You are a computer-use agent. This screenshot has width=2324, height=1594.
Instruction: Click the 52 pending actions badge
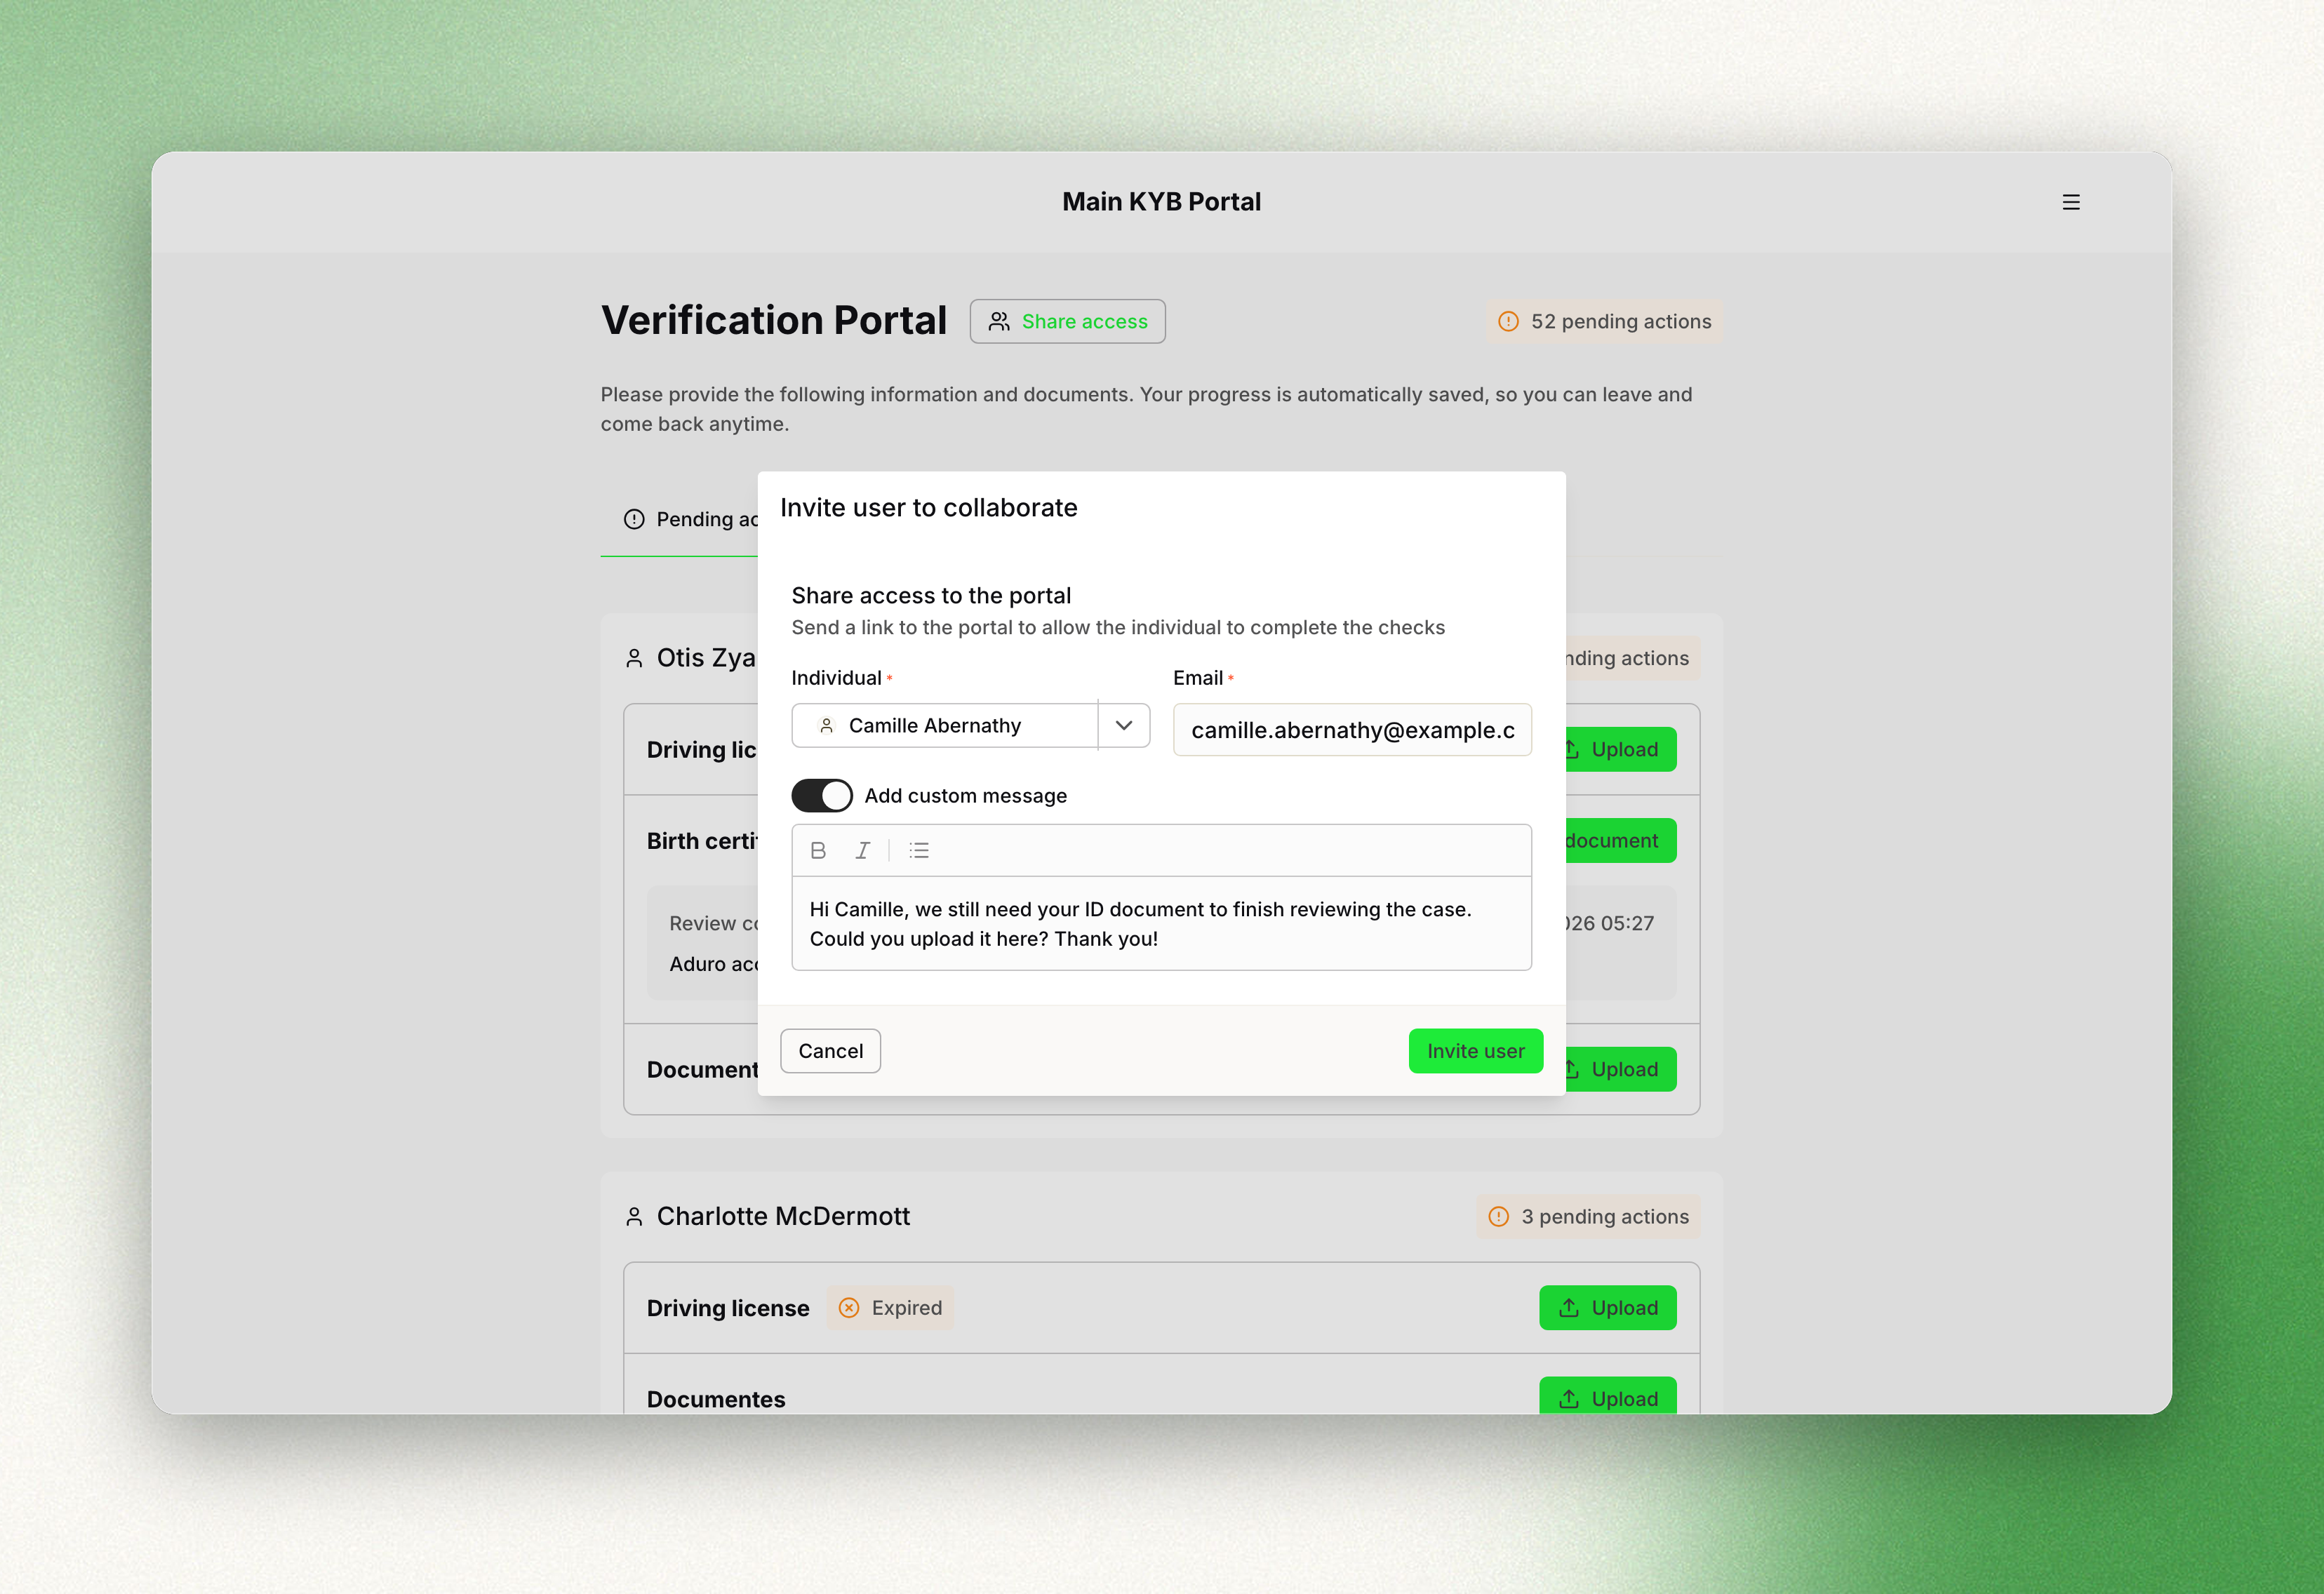[1604, 321]
